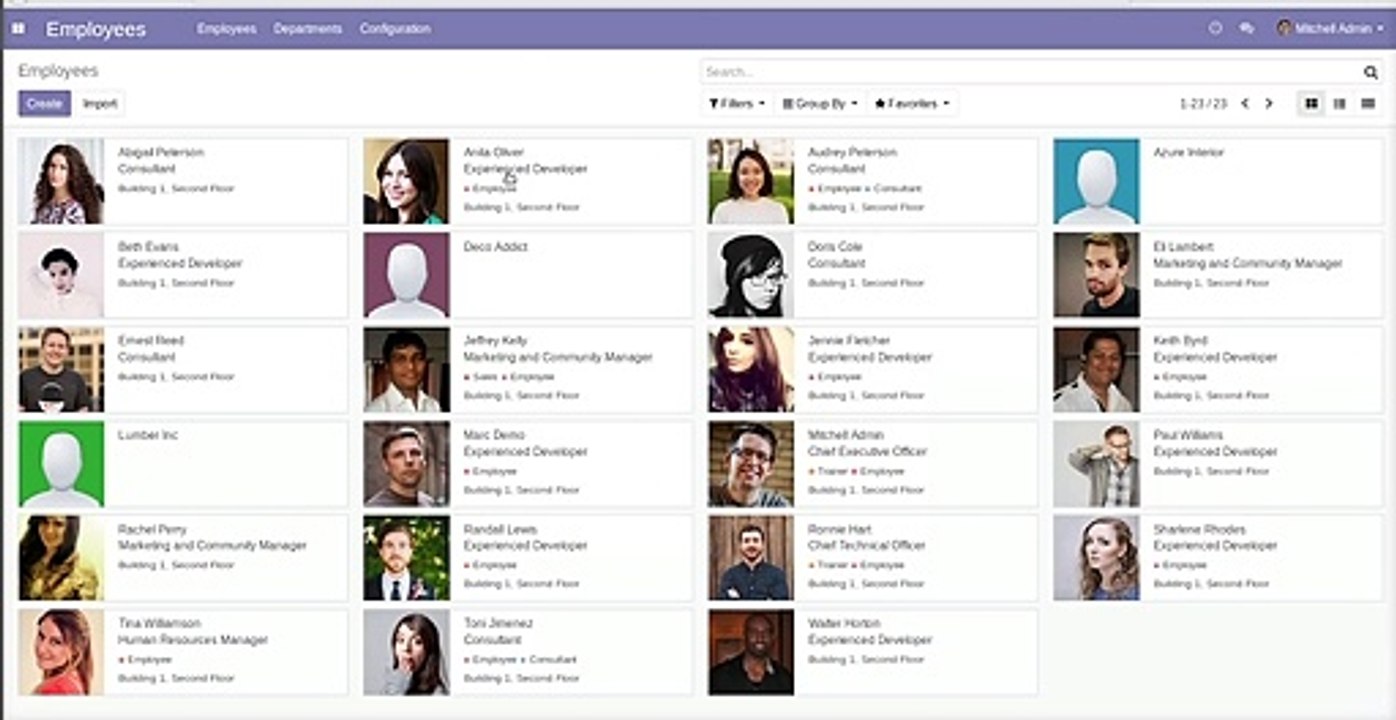Open Keith Byrd's photo
1396x720 pixels.
[x=1096, y=369]
